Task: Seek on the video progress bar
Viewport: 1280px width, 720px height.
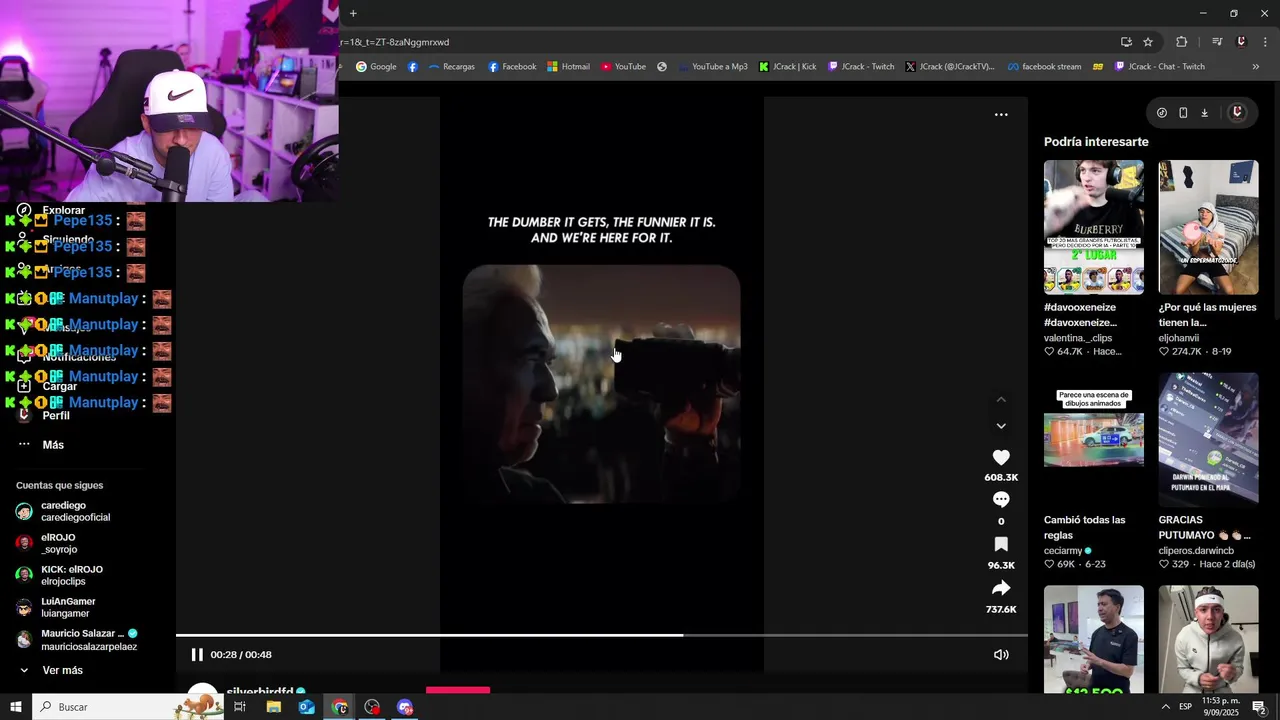Action: tap(602, 635)
